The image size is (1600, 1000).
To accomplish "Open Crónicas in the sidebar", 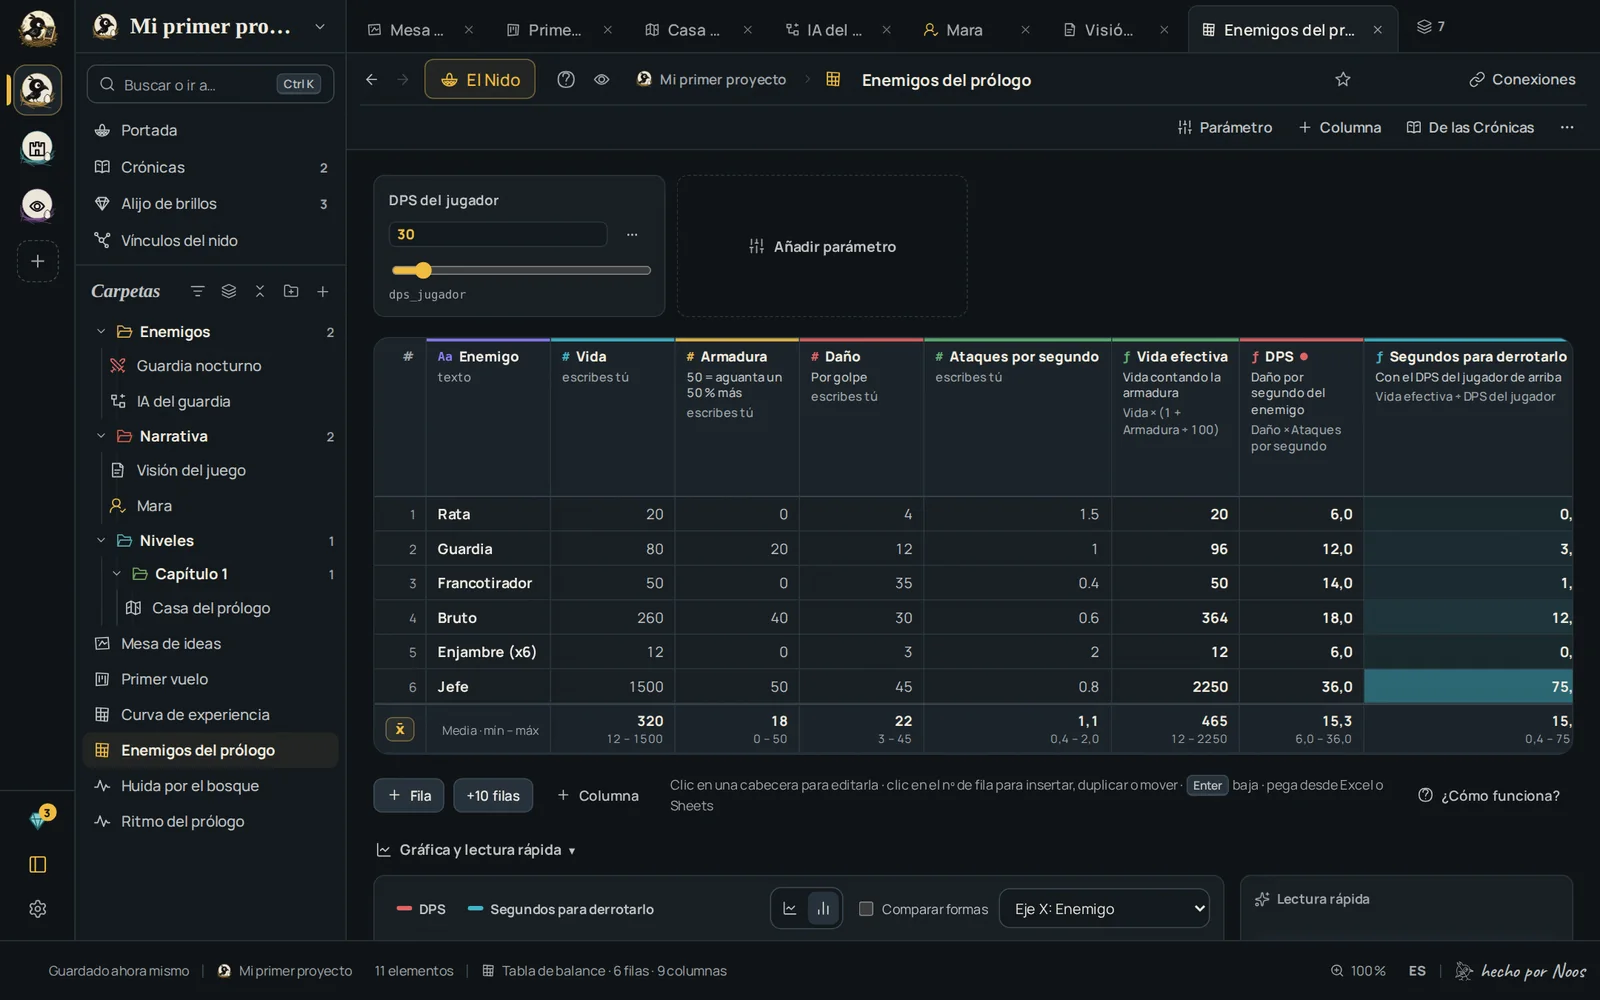I will [210, 167].
